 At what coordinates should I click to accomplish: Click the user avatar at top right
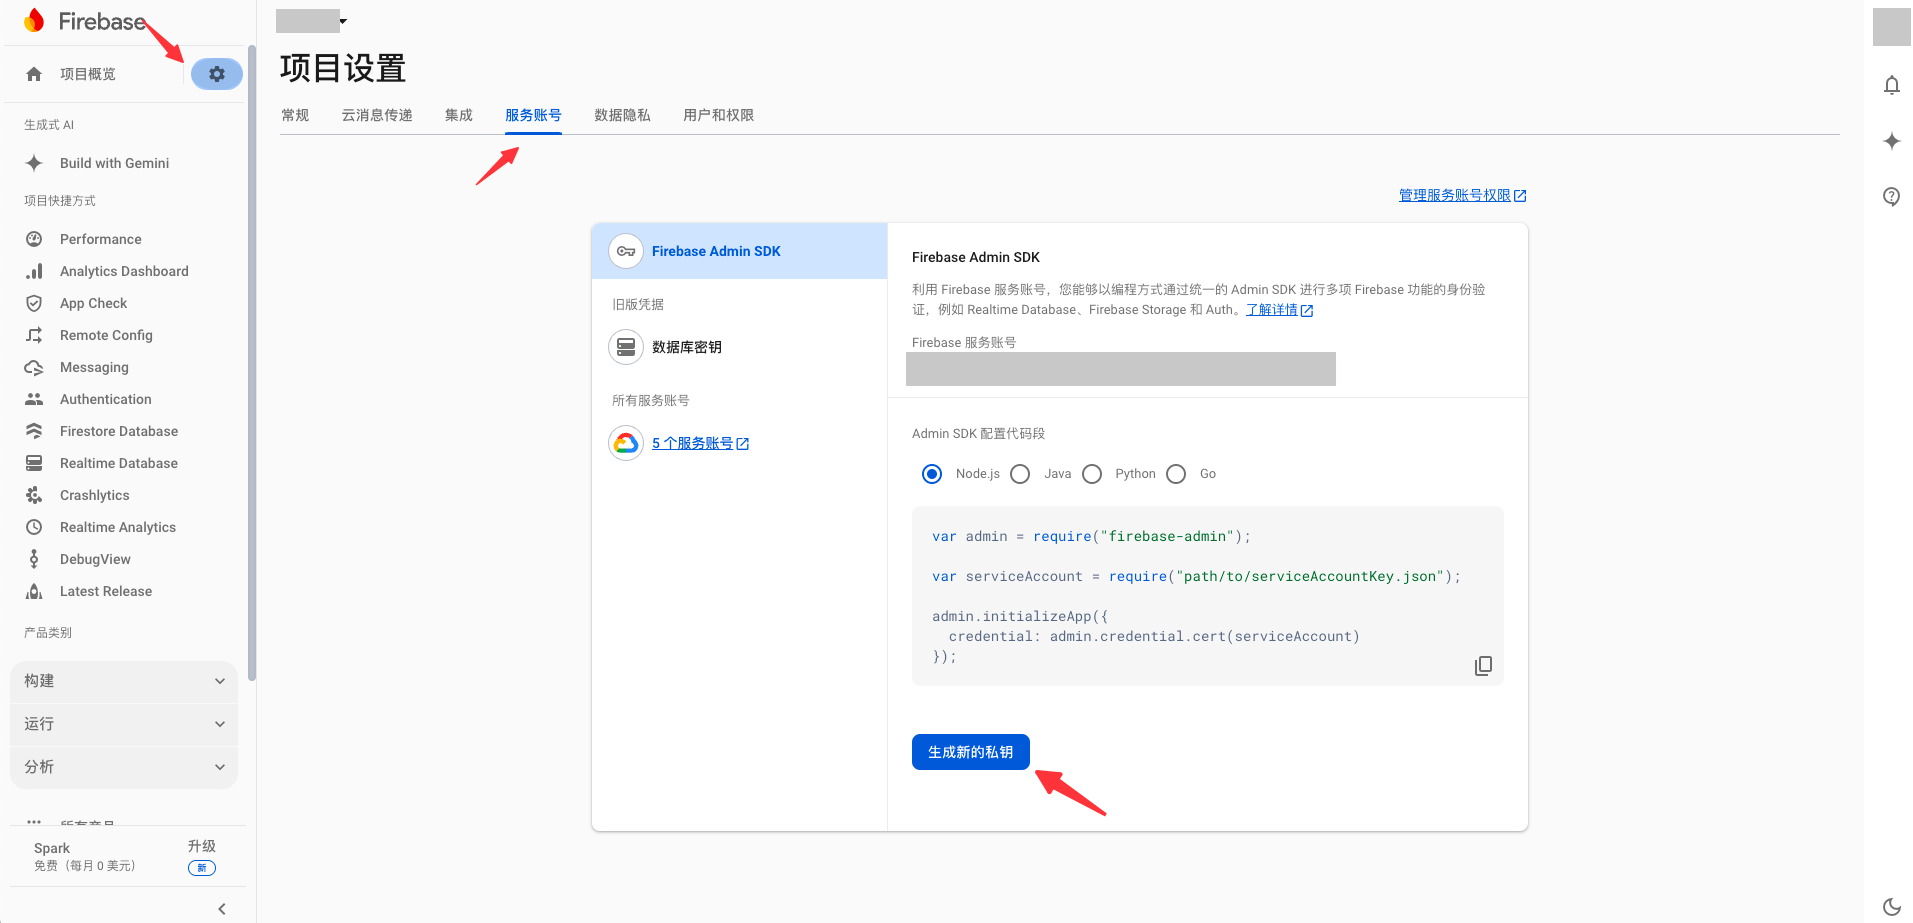[1892, 27]
